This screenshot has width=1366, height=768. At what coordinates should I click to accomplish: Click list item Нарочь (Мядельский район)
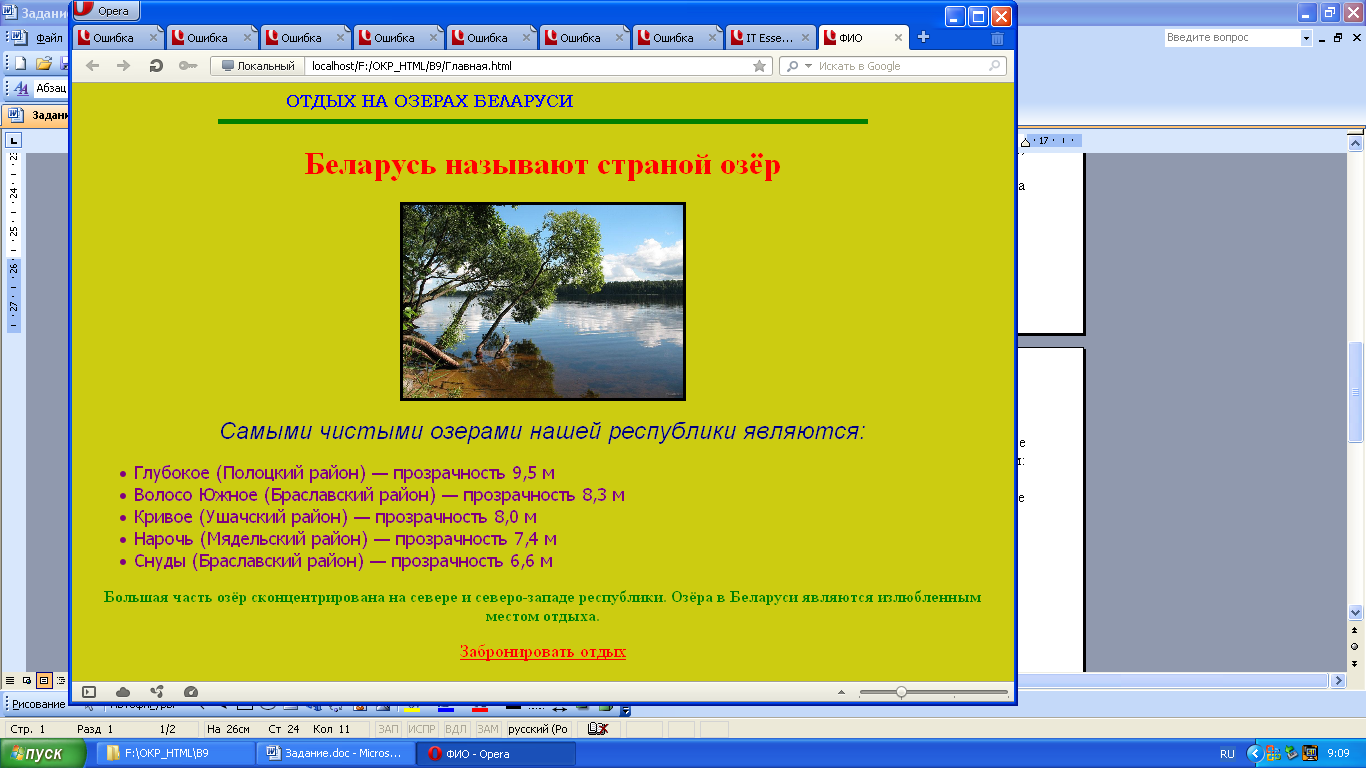(x=345, y=539)
